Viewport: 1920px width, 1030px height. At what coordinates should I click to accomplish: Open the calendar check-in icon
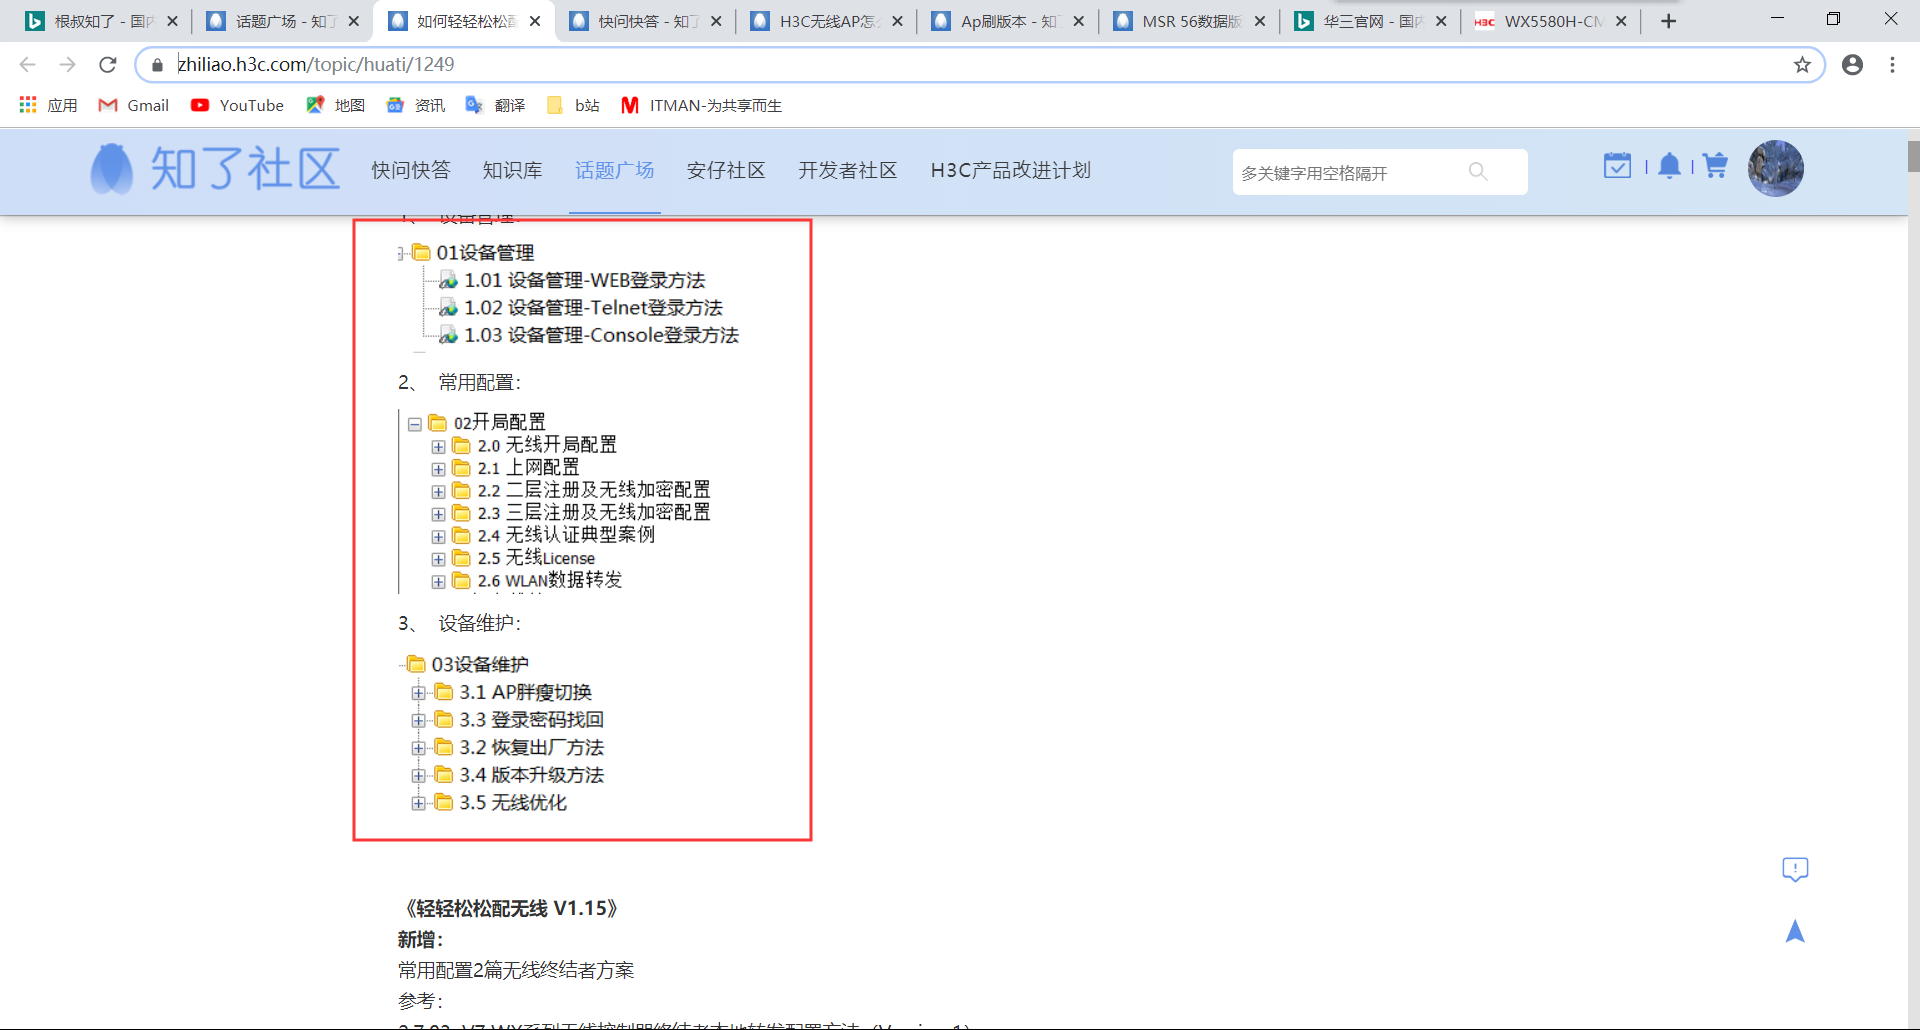click(1617, 166)
